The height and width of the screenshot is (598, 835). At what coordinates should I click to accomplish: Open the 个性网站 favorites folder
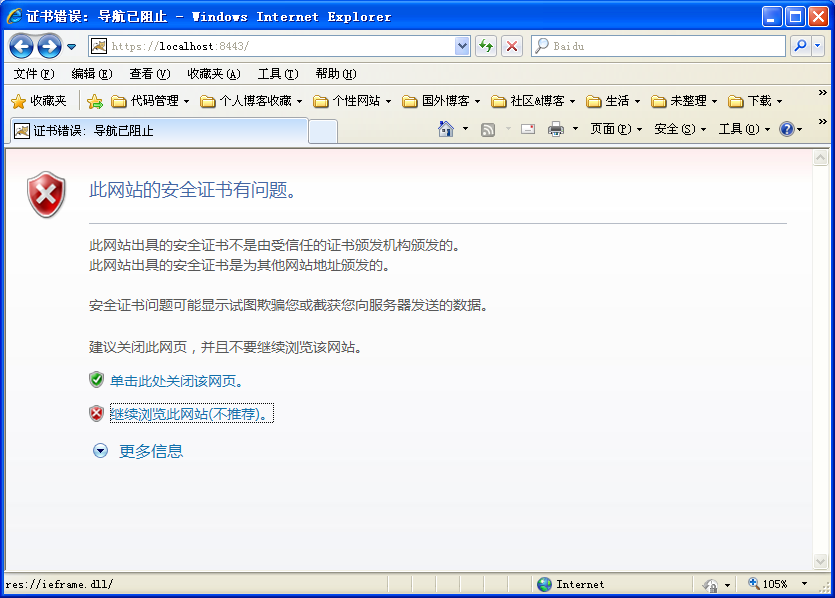coord(351,101)
